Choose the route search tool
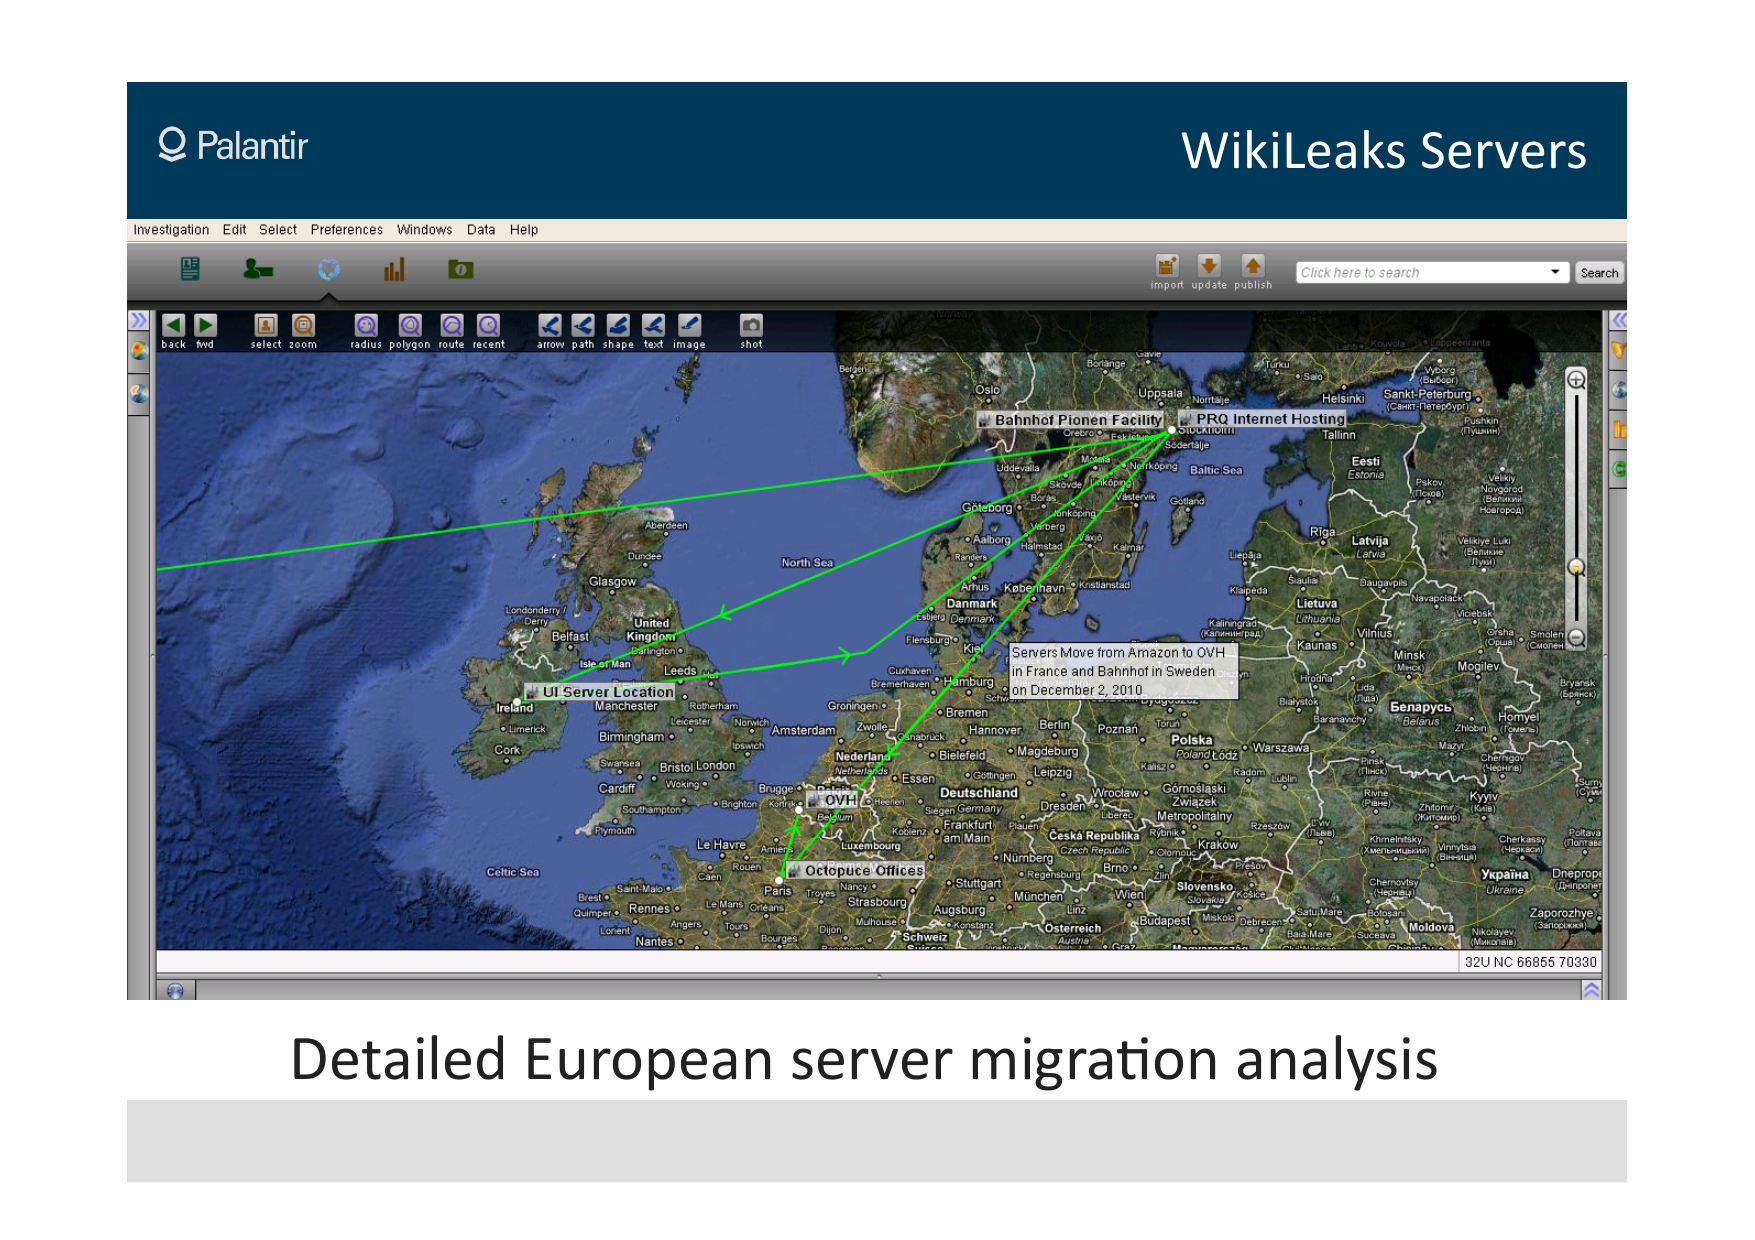 pos(452,326)
